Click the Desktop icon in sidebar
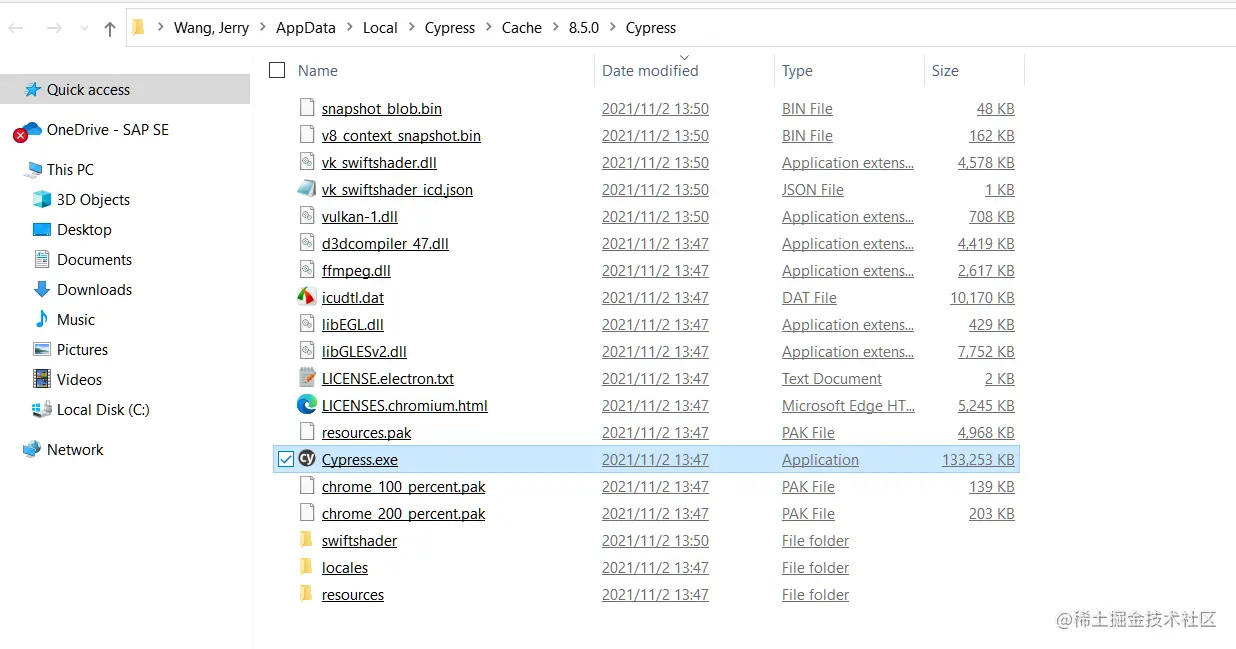Viewport: 1236px width, 649px height. pos(42,229)
